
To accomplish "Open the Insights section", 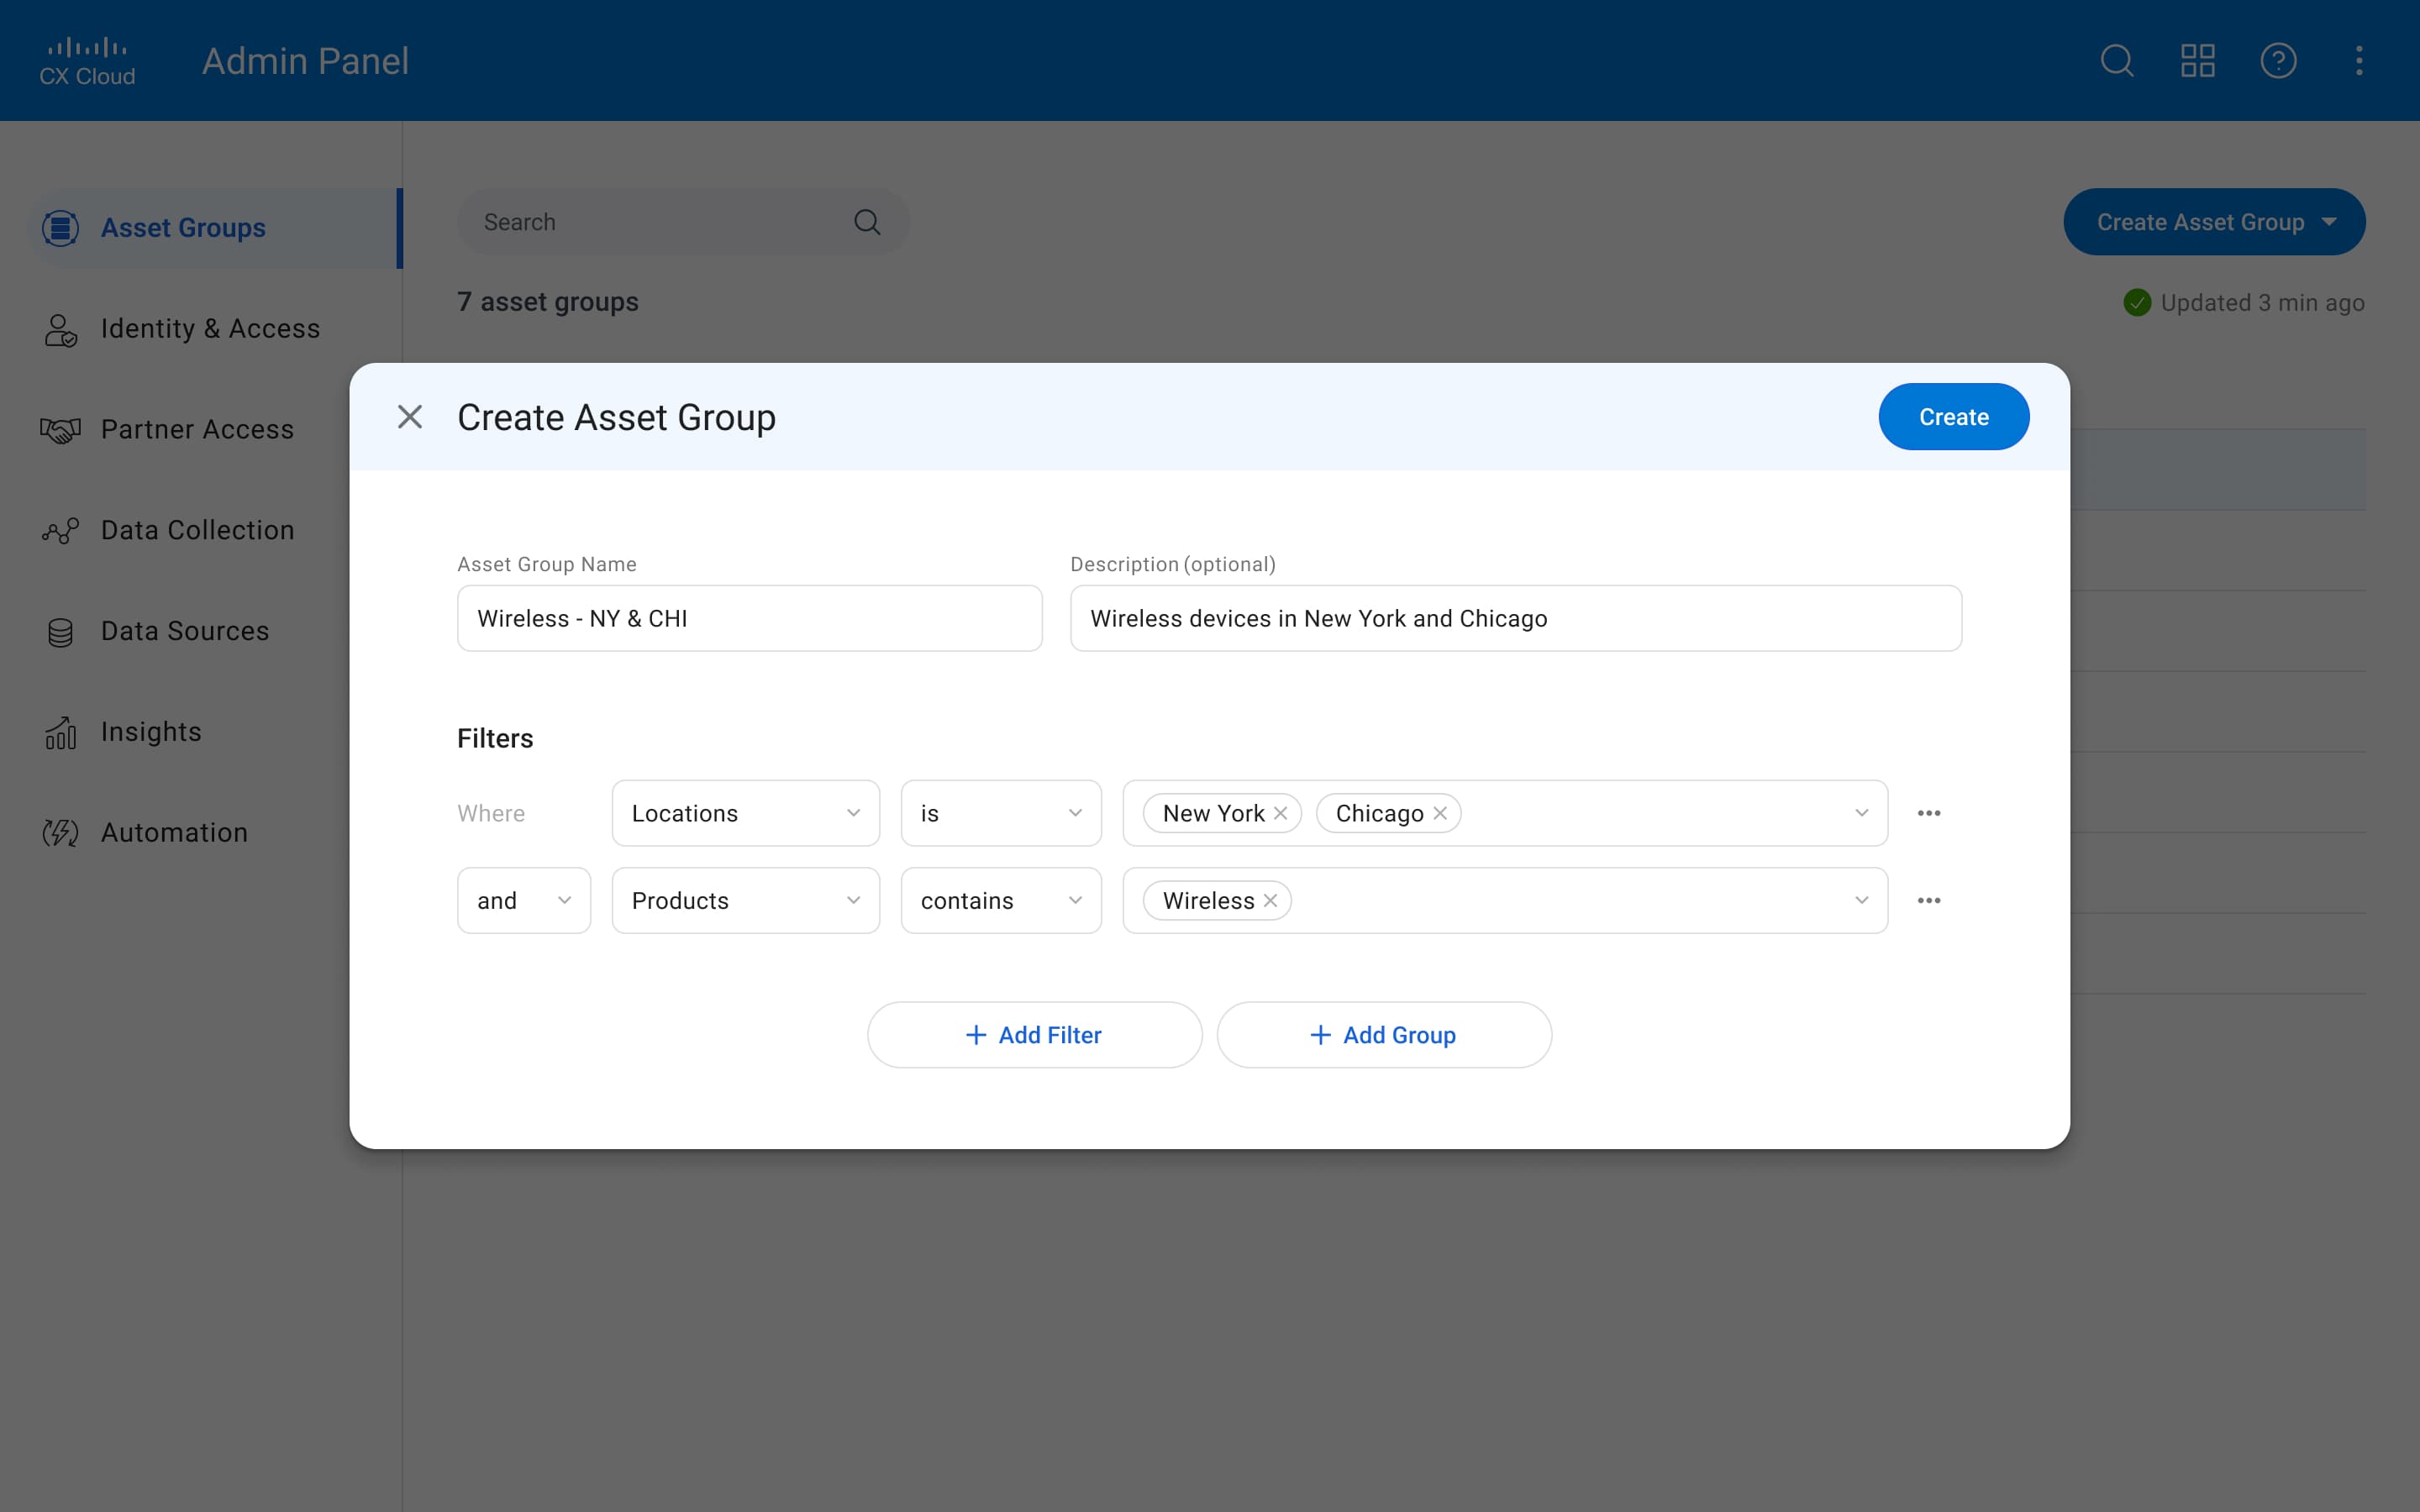I will click(151, 731).
